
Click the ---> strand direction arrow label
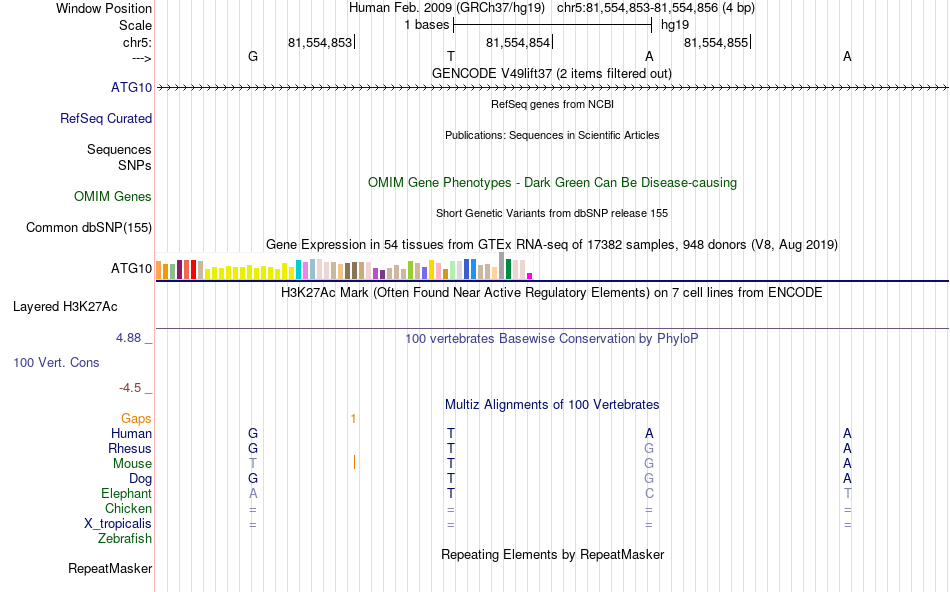(142, 58)
